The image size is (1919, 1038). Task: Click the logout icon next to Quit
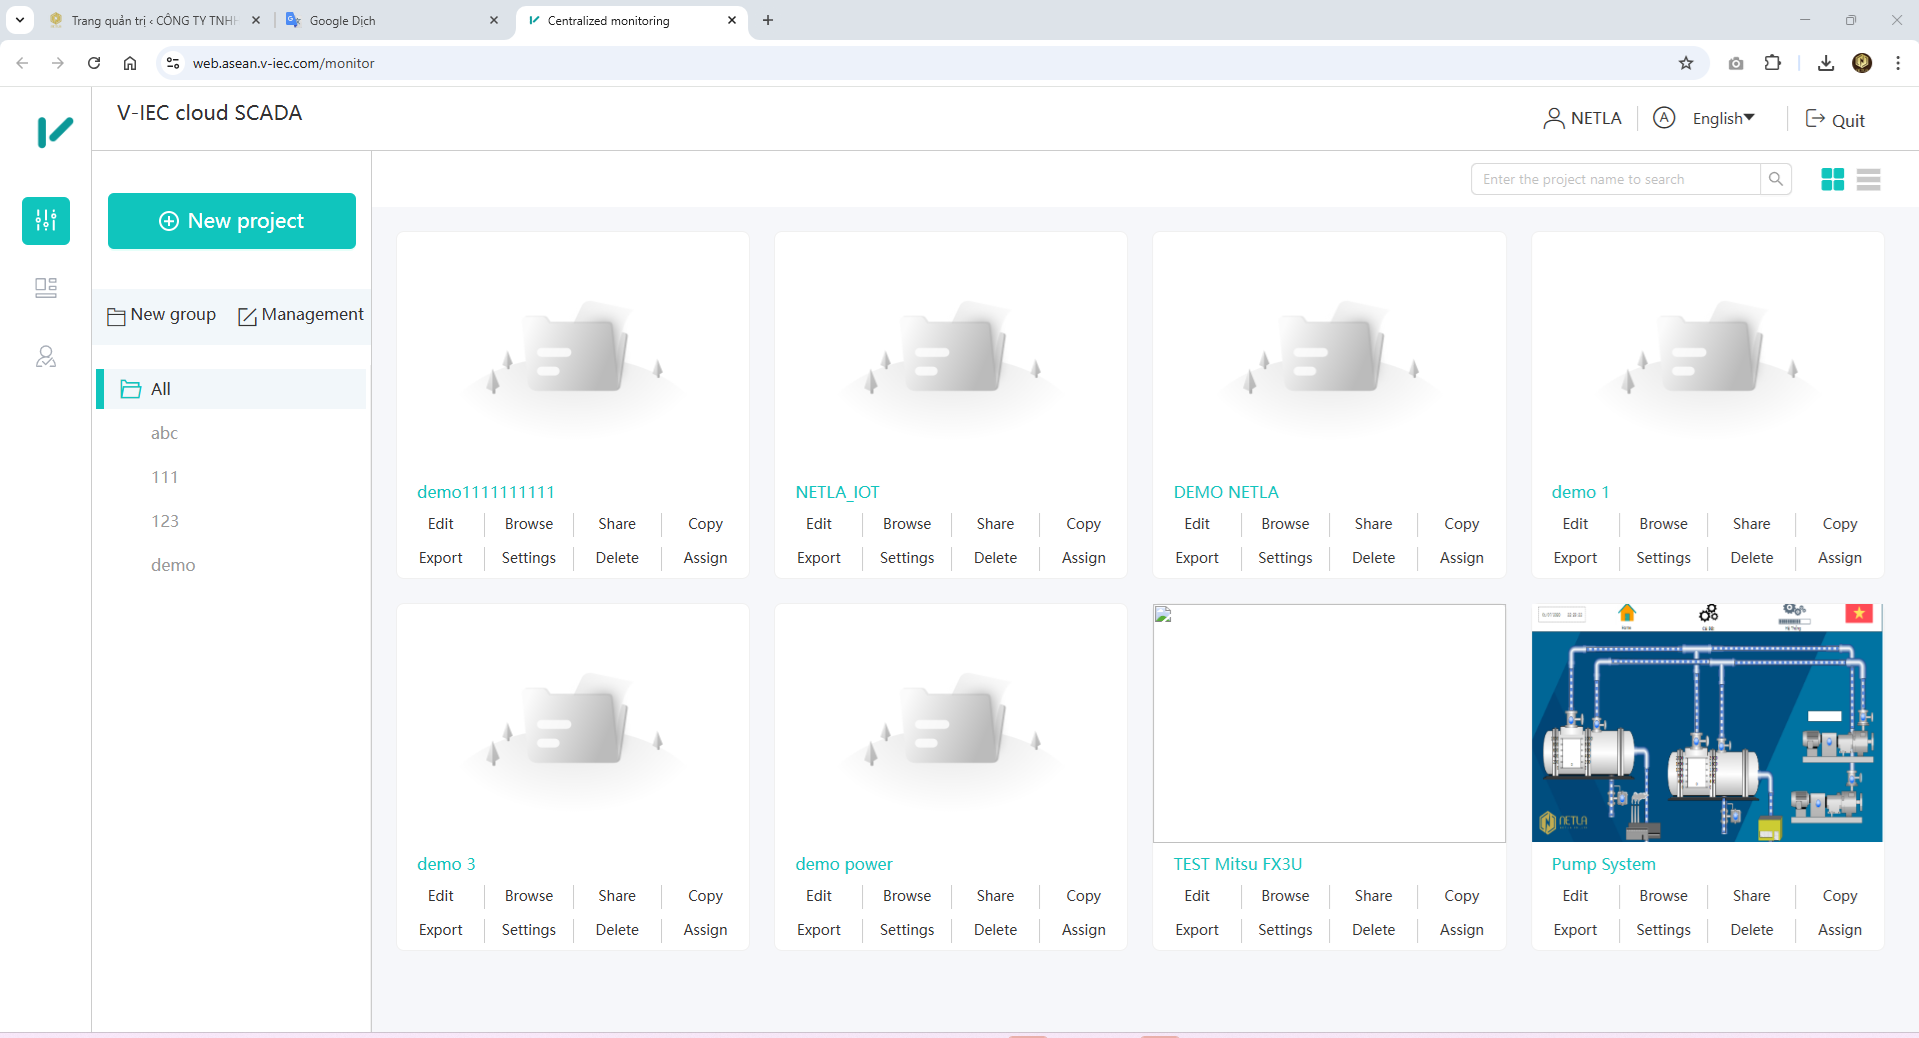tap(1813, 119)
